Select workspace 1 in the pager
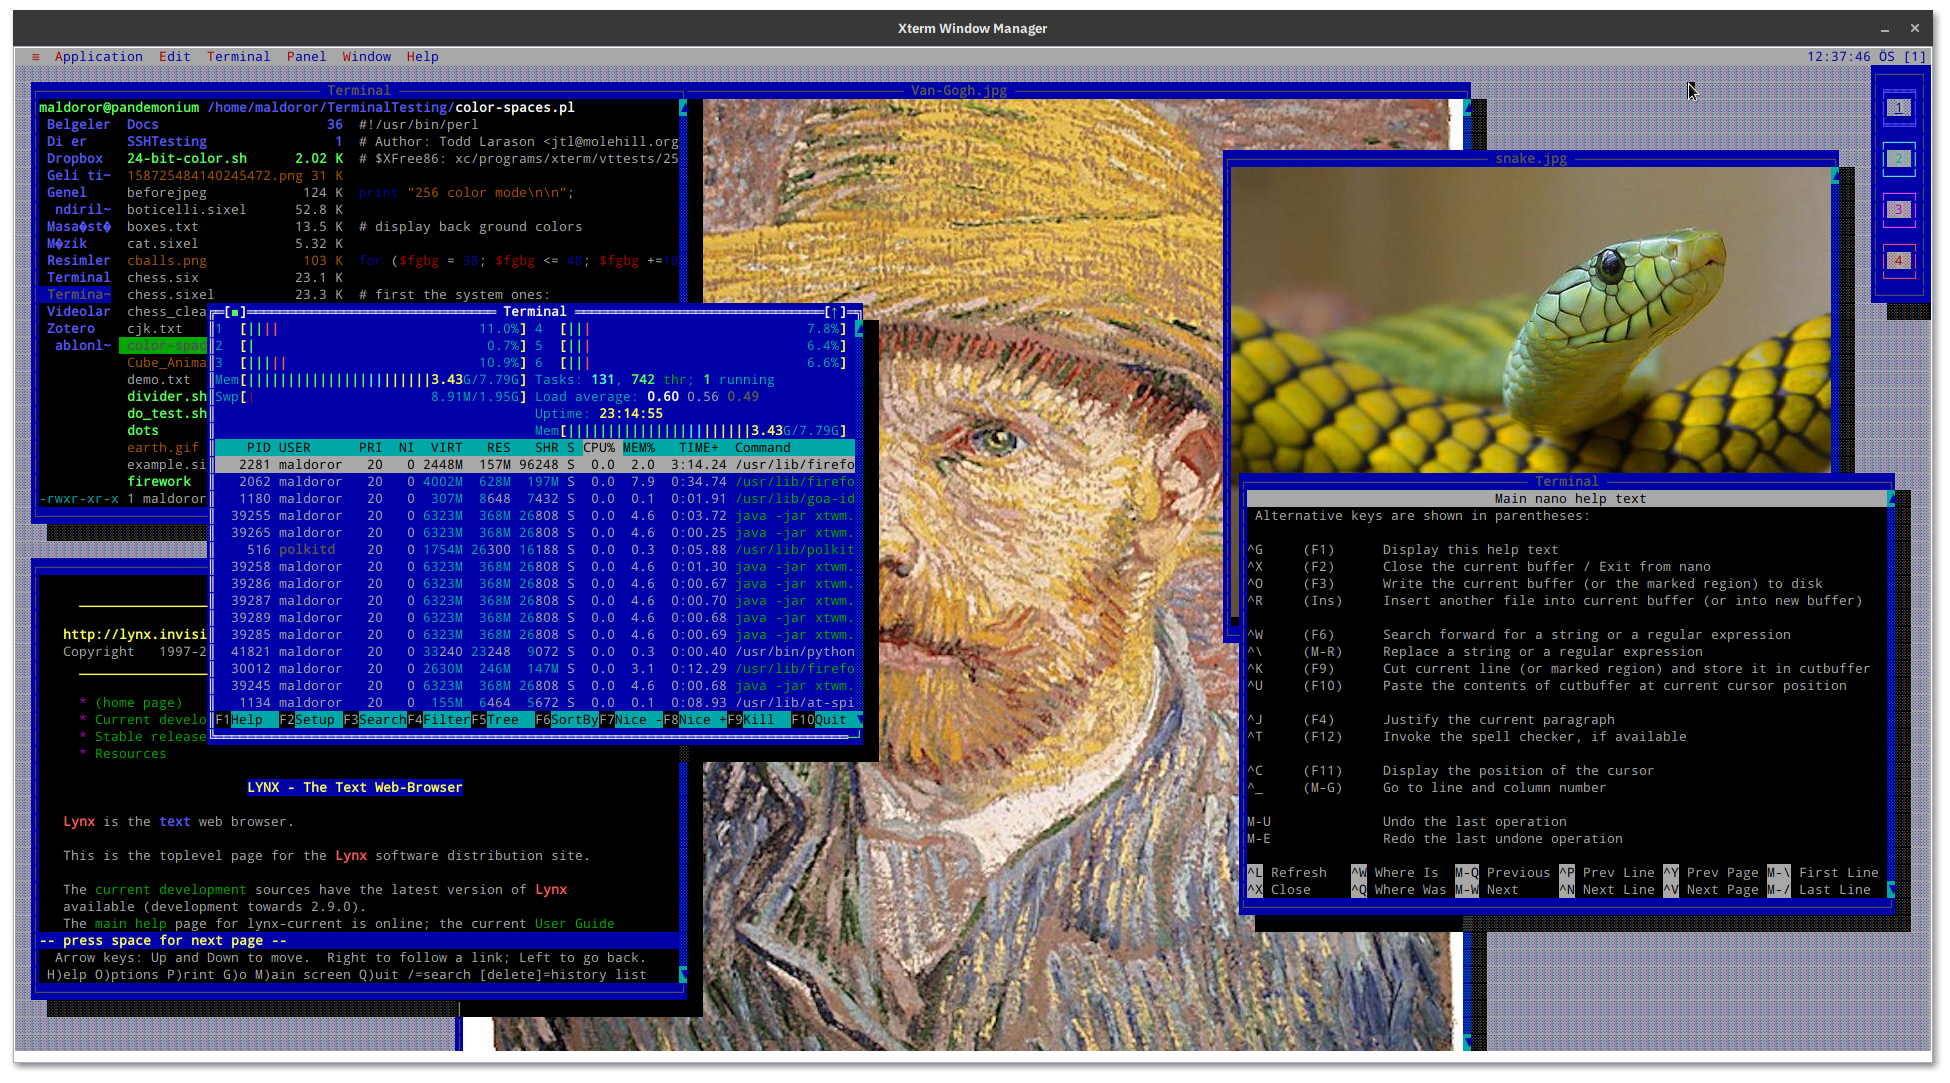The image size is (1950, 1083). pyautogui.click(x=1898, y=108)
